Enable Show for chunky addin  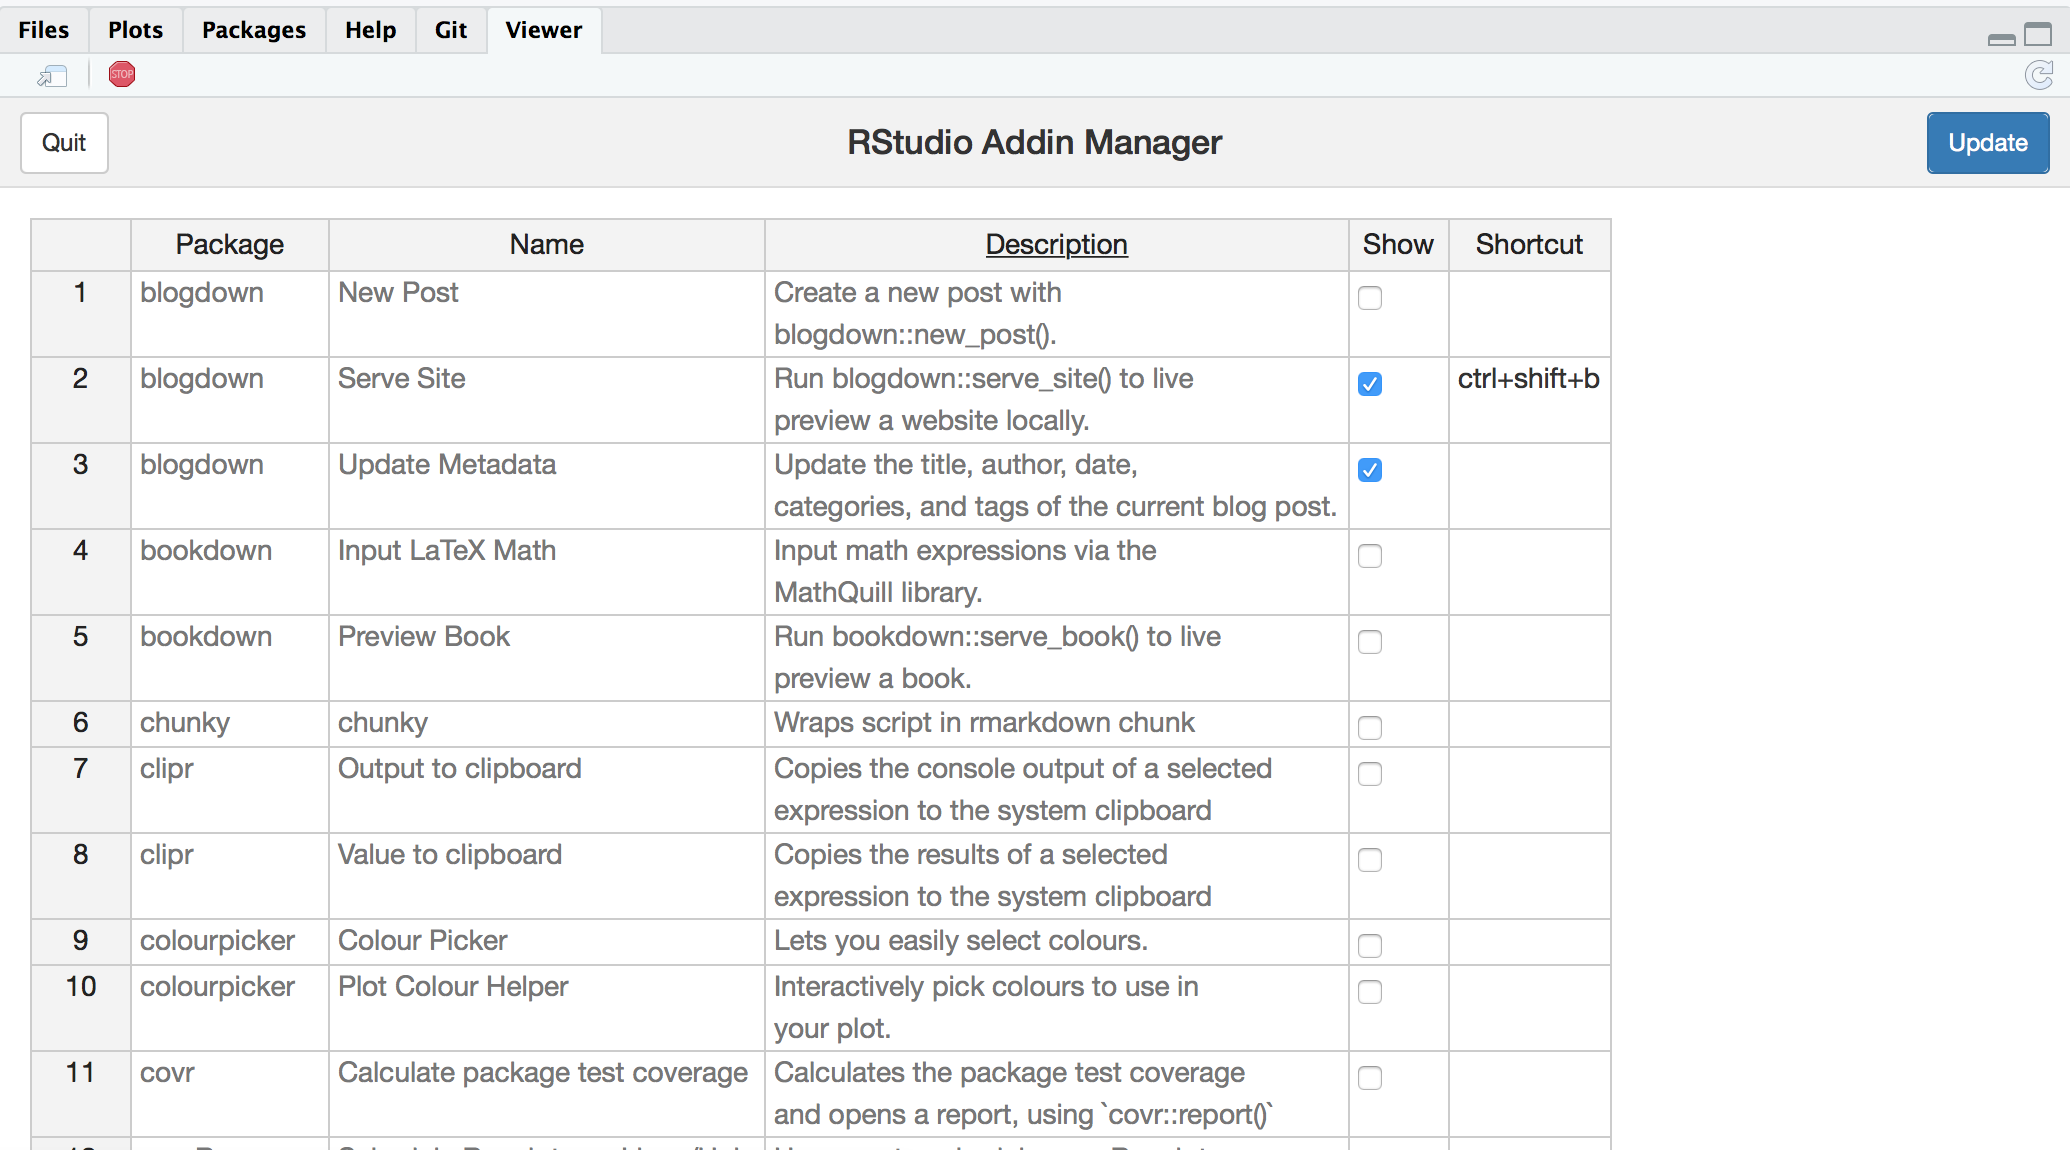pos(1370,728)
